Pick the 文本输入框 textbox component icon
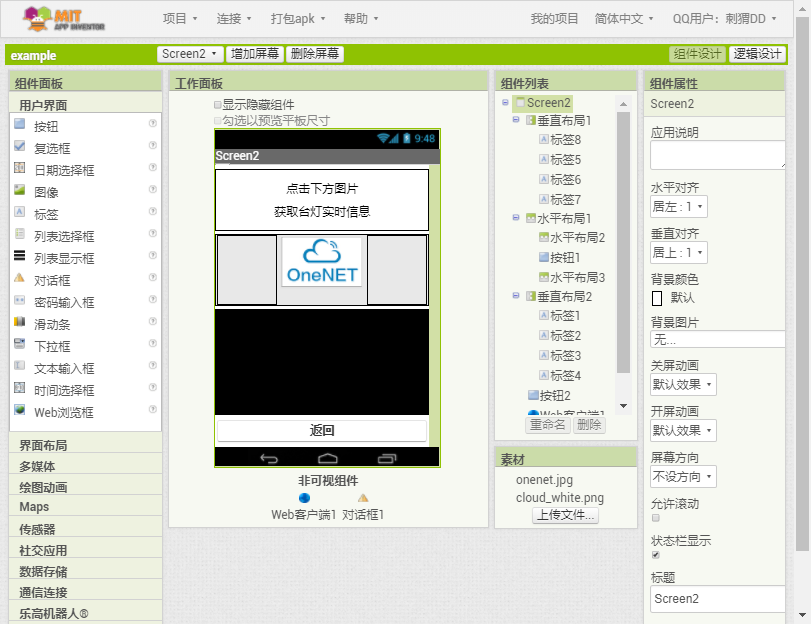 (x=20, y=366)
